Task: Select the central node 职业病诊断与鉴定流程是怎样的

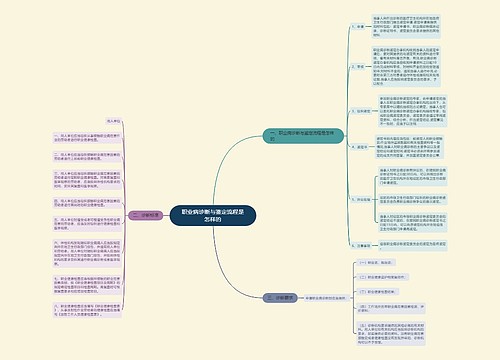Action: 213,215
